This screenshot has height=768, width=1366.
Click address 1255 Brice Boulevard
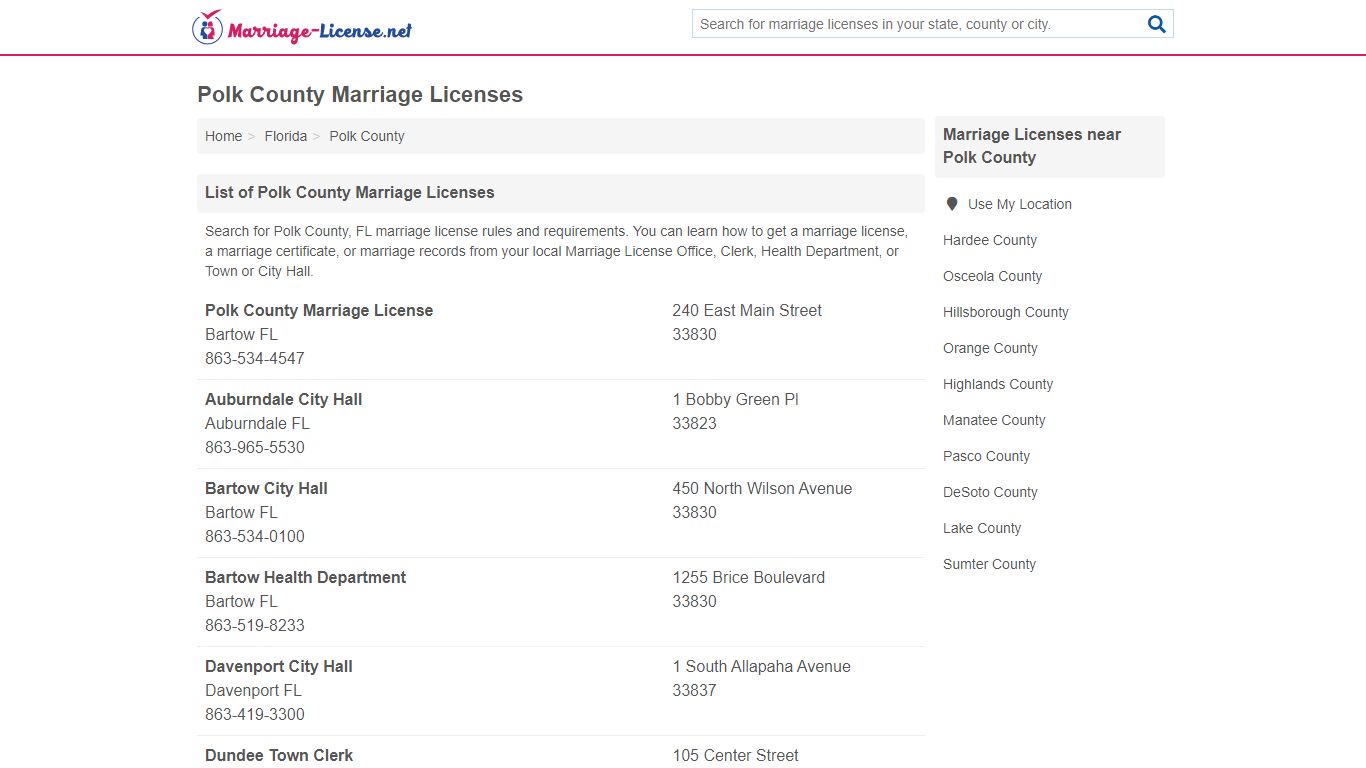click(748, 577)
